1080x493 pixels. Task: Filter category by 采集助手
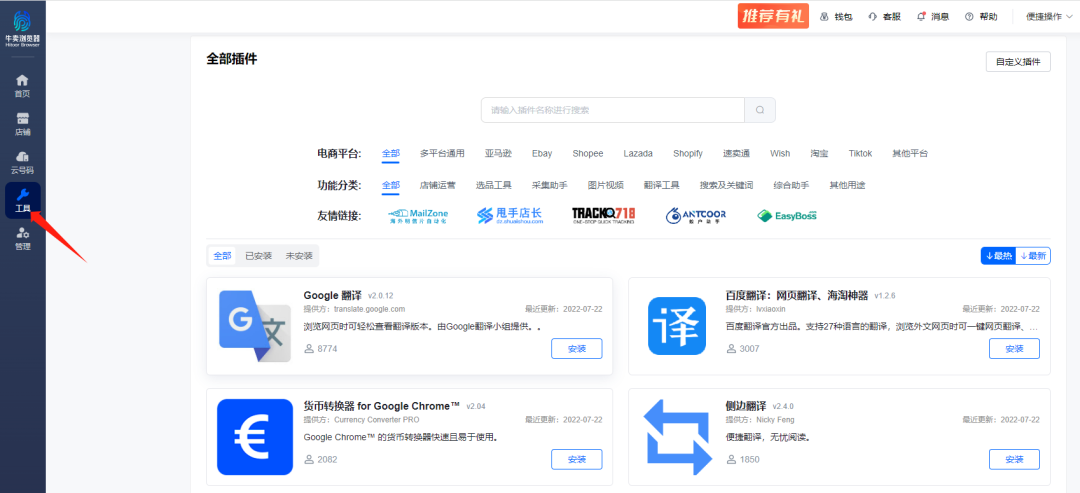[550, 185]
